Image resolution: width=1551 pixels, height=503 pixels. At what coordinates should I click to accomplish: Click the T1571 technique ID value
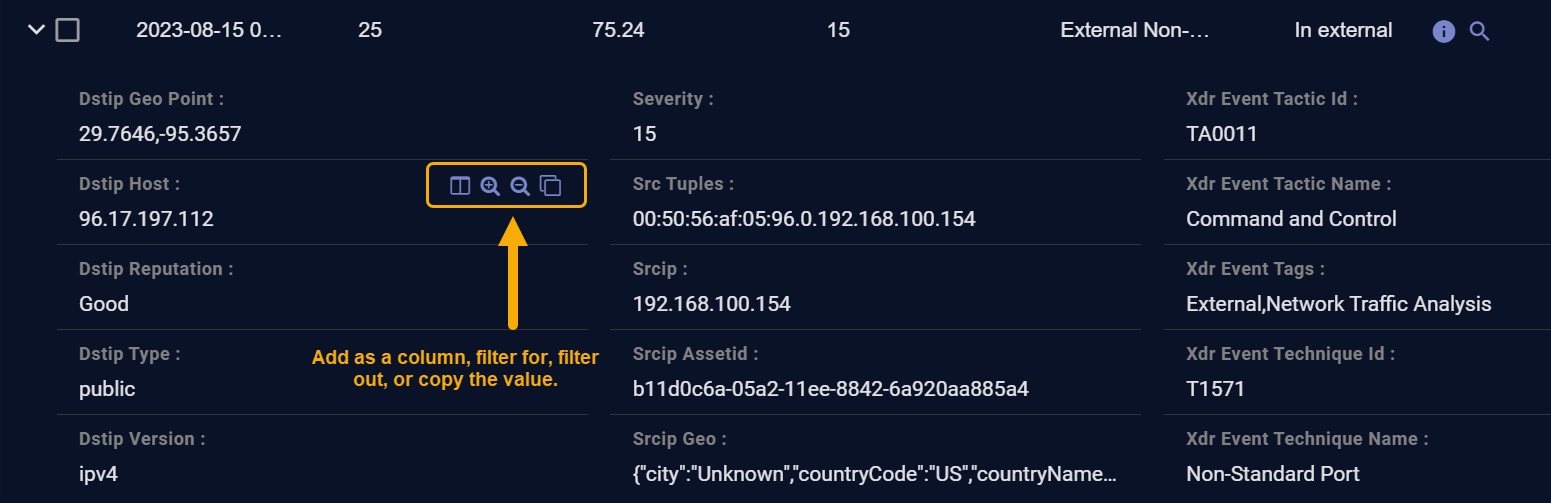1215,389
